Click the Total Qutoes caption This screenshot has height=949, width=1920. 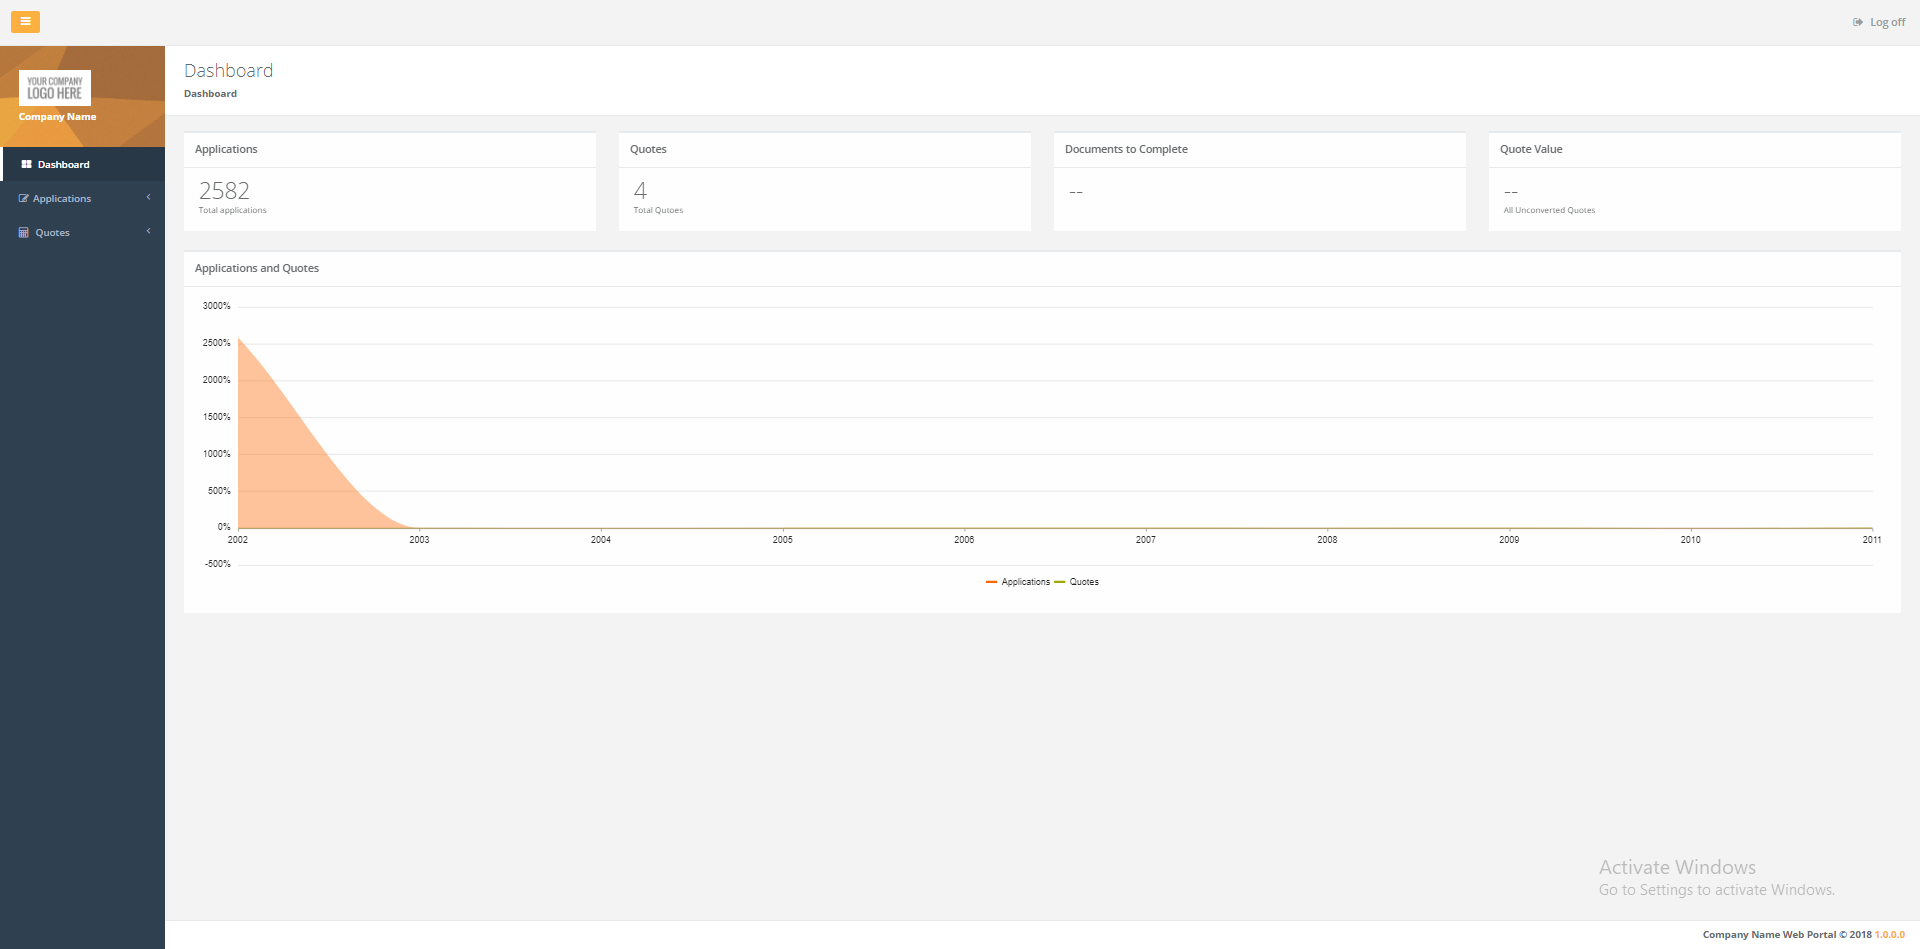tap(658, 210)
